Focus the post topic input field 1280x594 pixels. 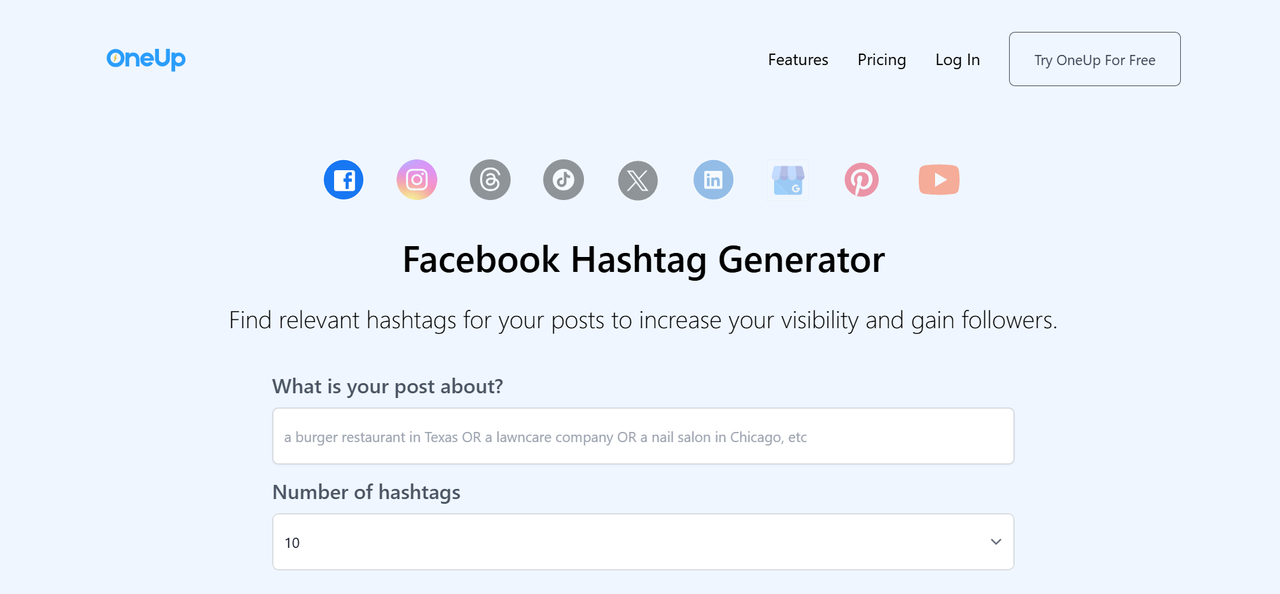point(643,436)
